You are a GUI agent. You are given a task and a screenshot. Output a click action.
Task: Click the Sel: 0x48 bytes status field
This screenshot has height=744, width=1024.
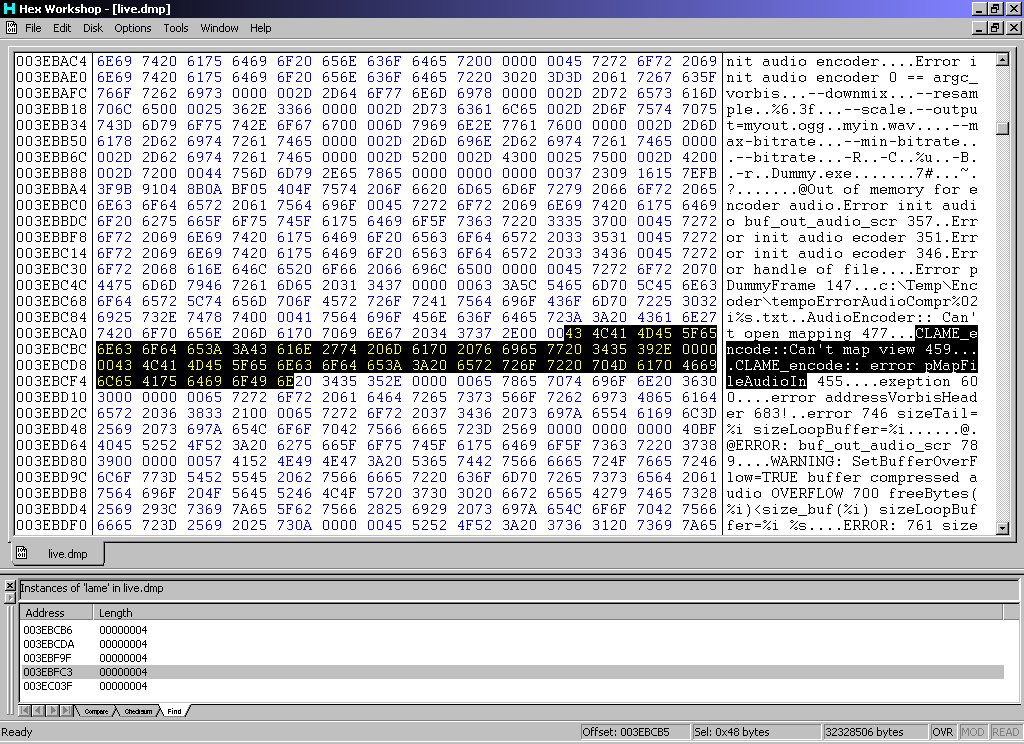click(x=755, y=732)
